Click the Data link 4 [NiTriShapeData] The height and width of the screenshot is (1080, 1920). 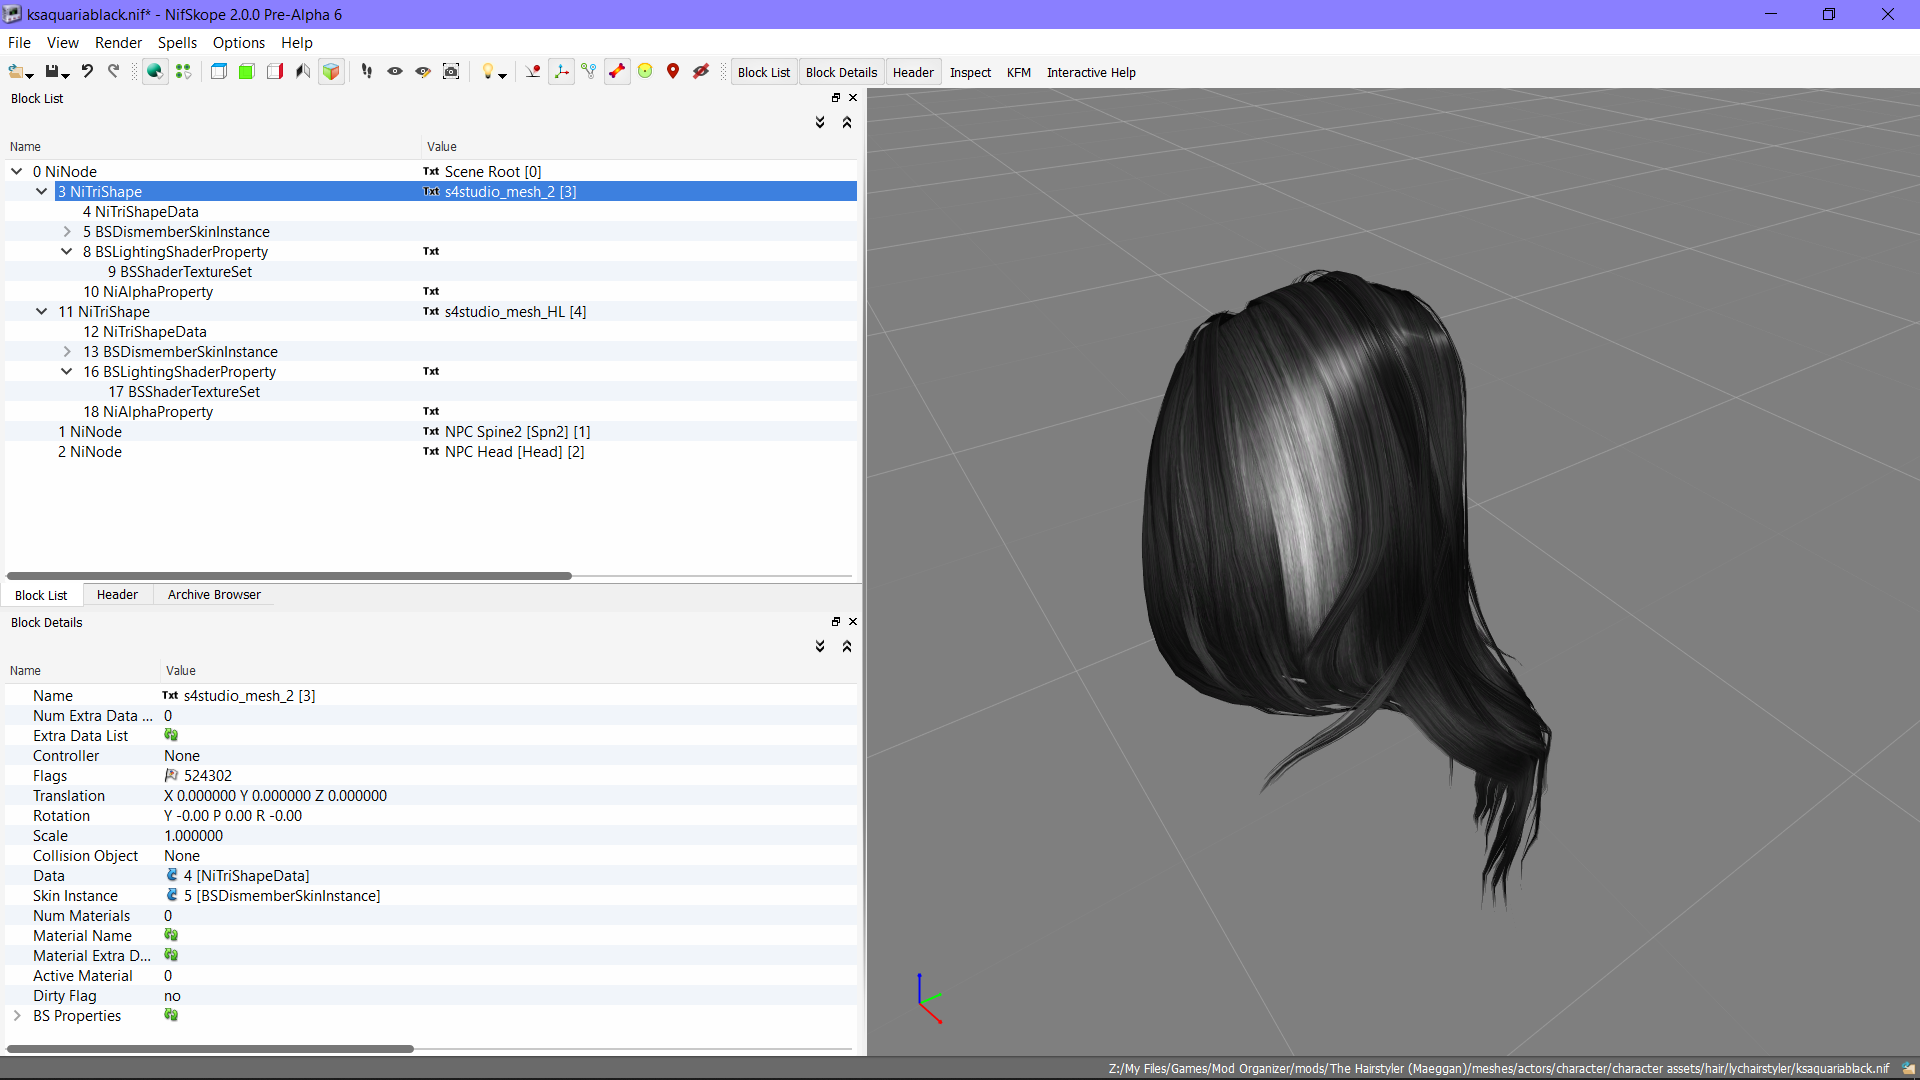click(246, 876)
